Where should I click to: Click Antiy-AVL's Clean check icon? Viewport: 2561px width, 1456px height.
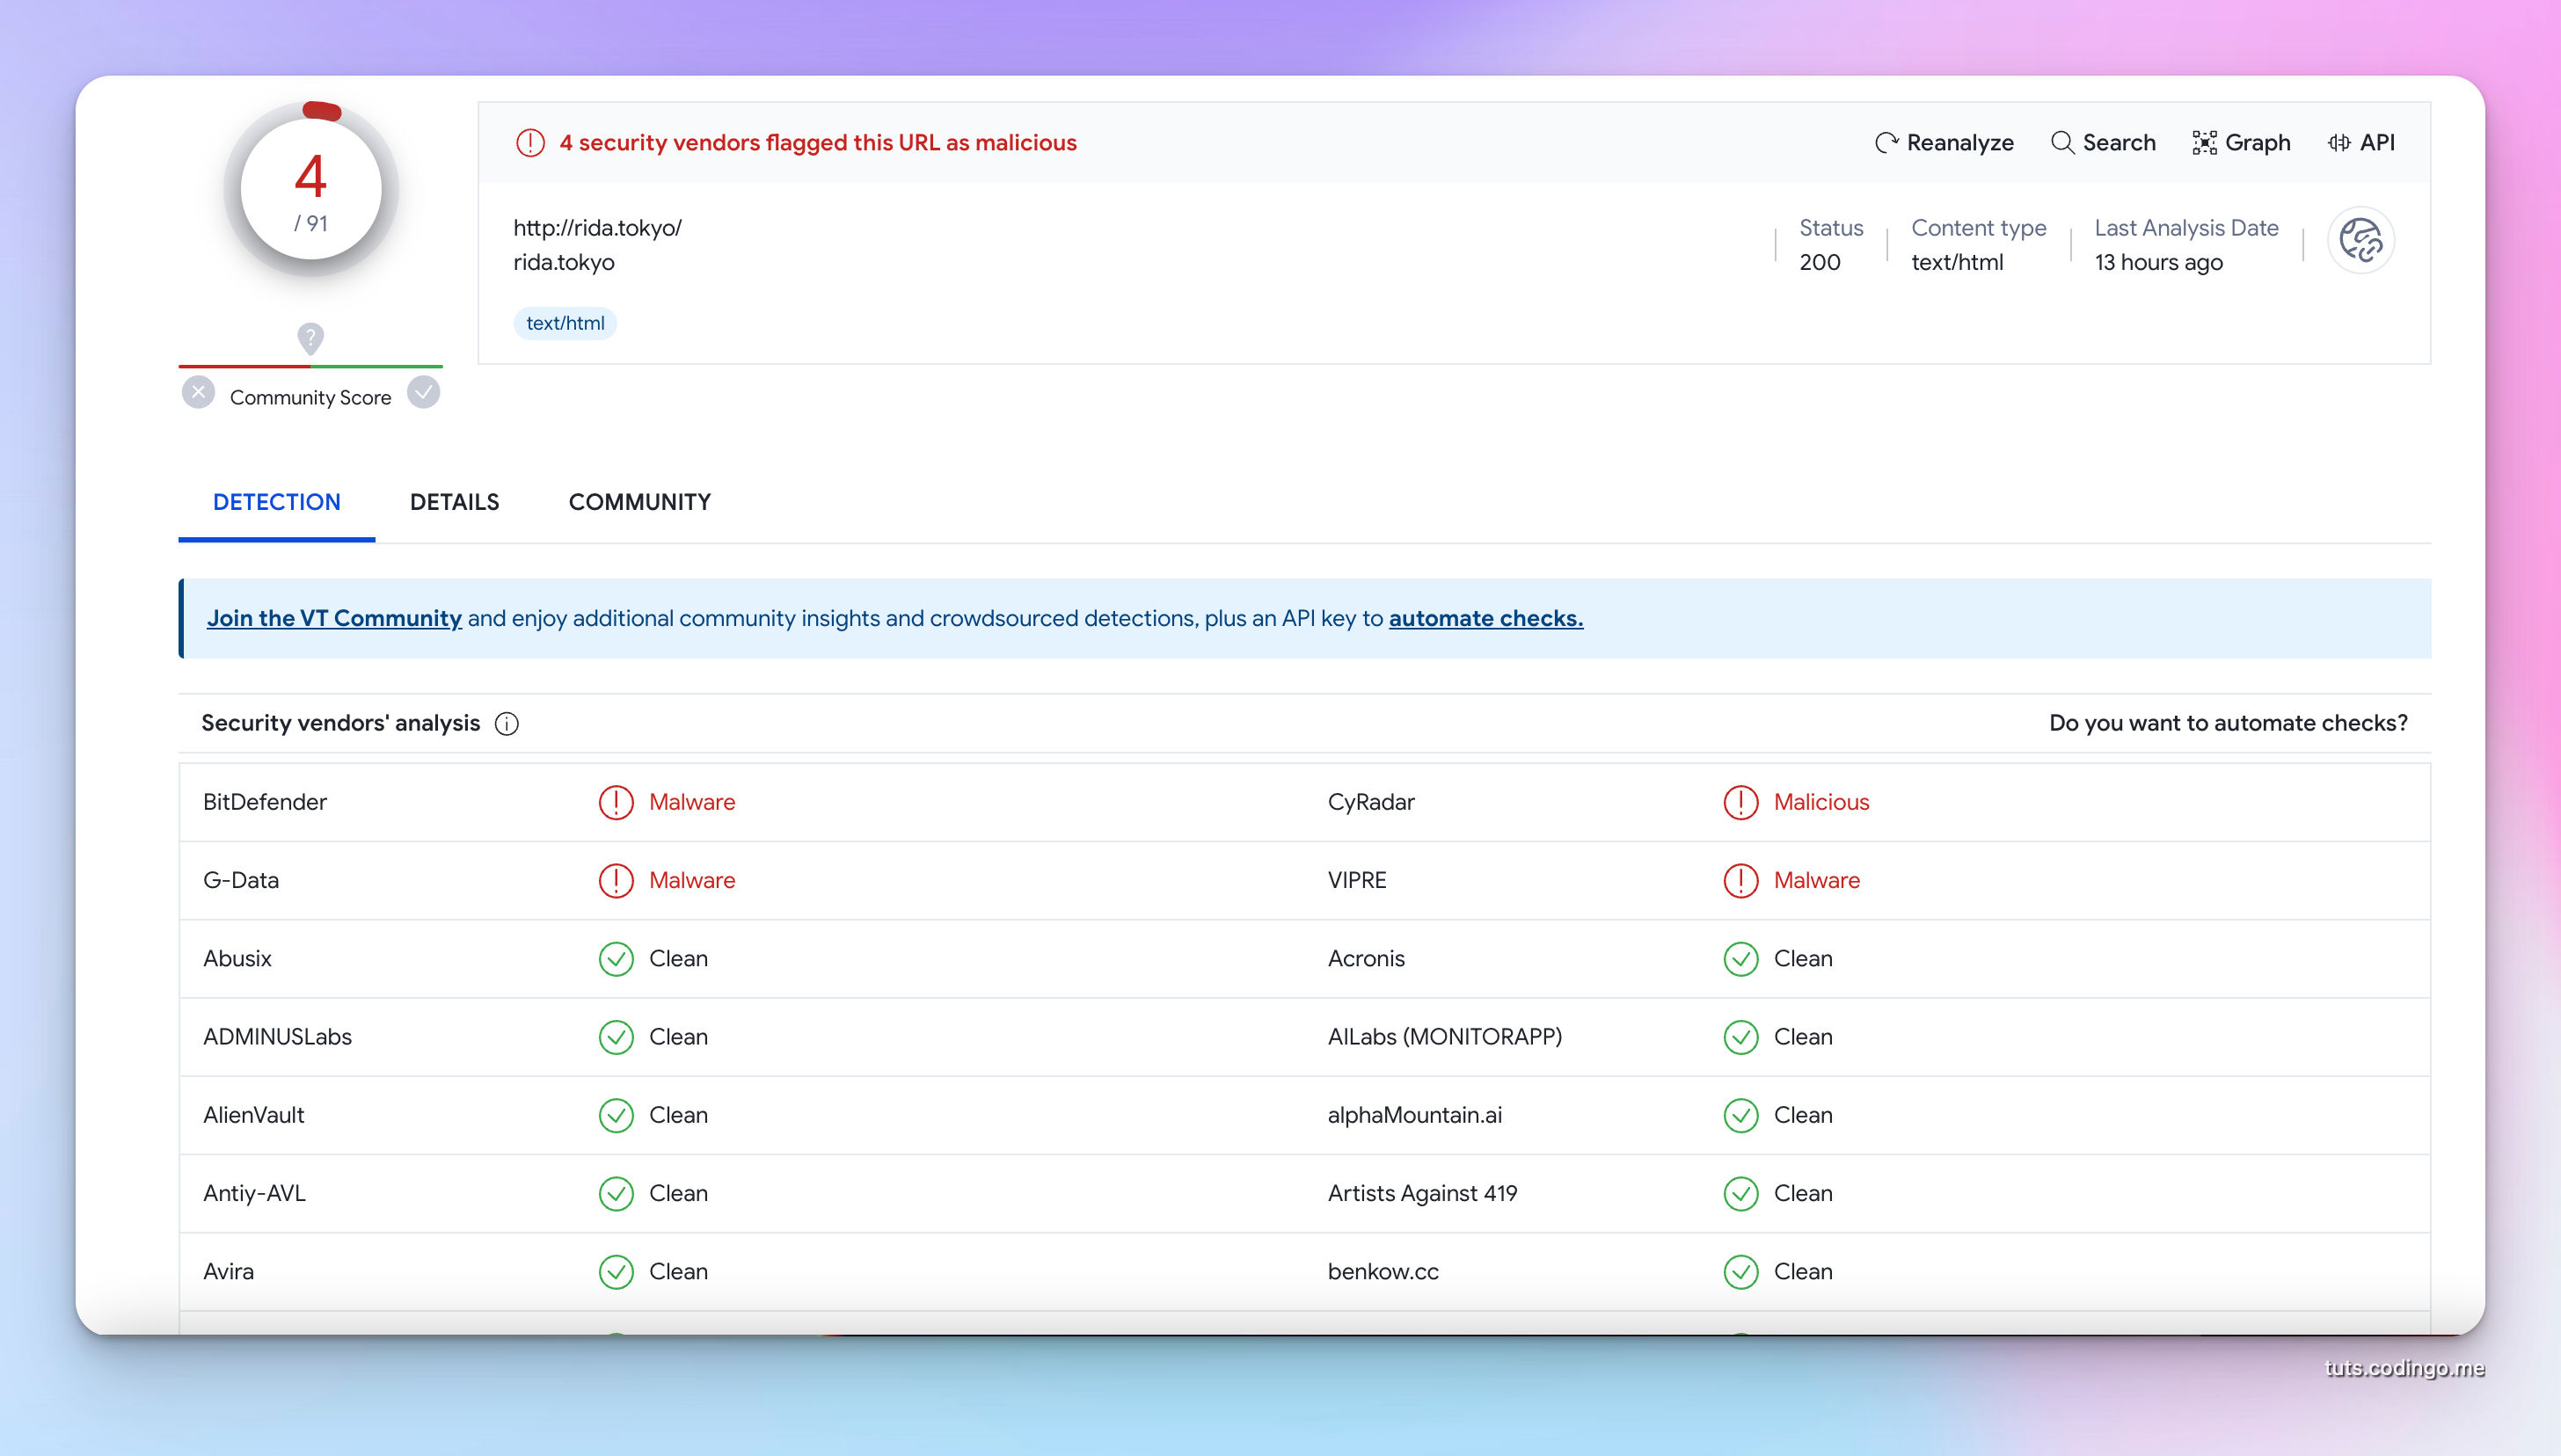[616, 1193]
